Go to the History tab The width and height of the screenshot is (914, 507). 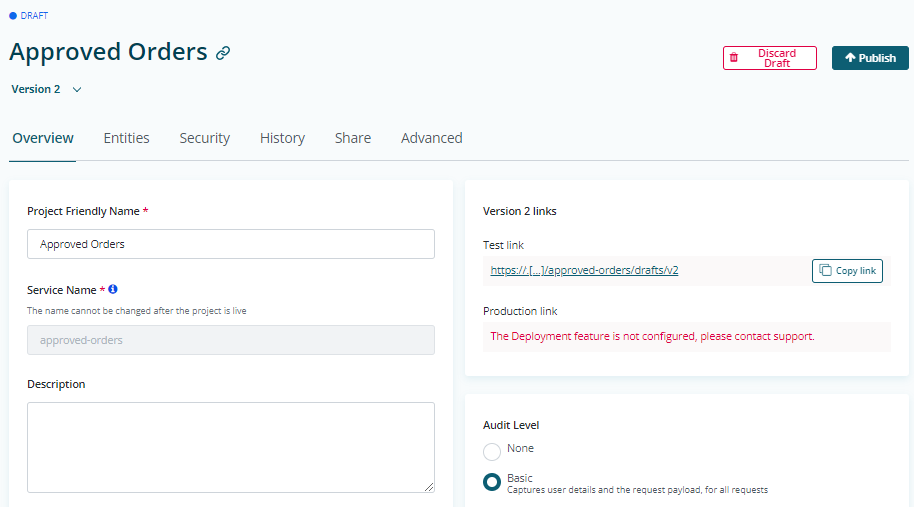pyautogui.click(x=282, y=138)
